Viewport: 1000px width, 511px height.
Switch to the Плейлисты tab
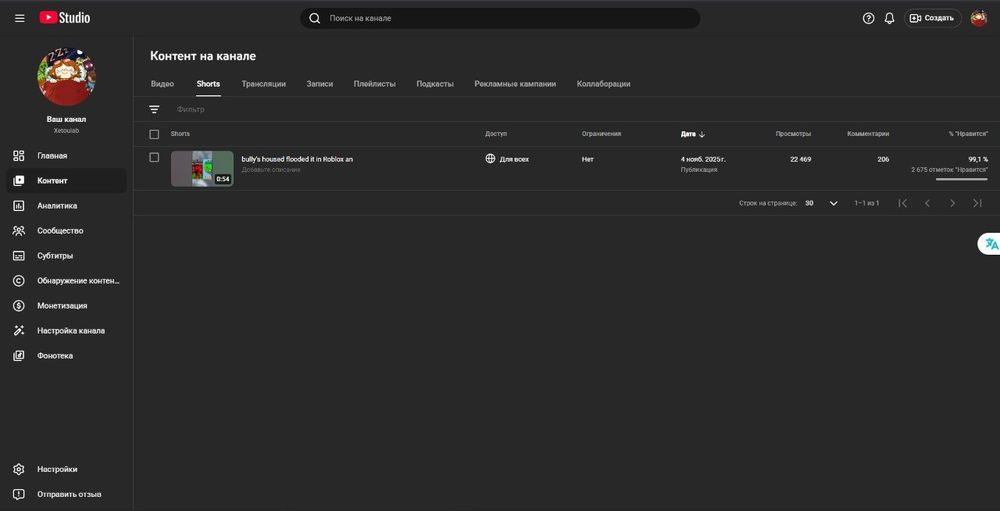(x=374, y=84)
